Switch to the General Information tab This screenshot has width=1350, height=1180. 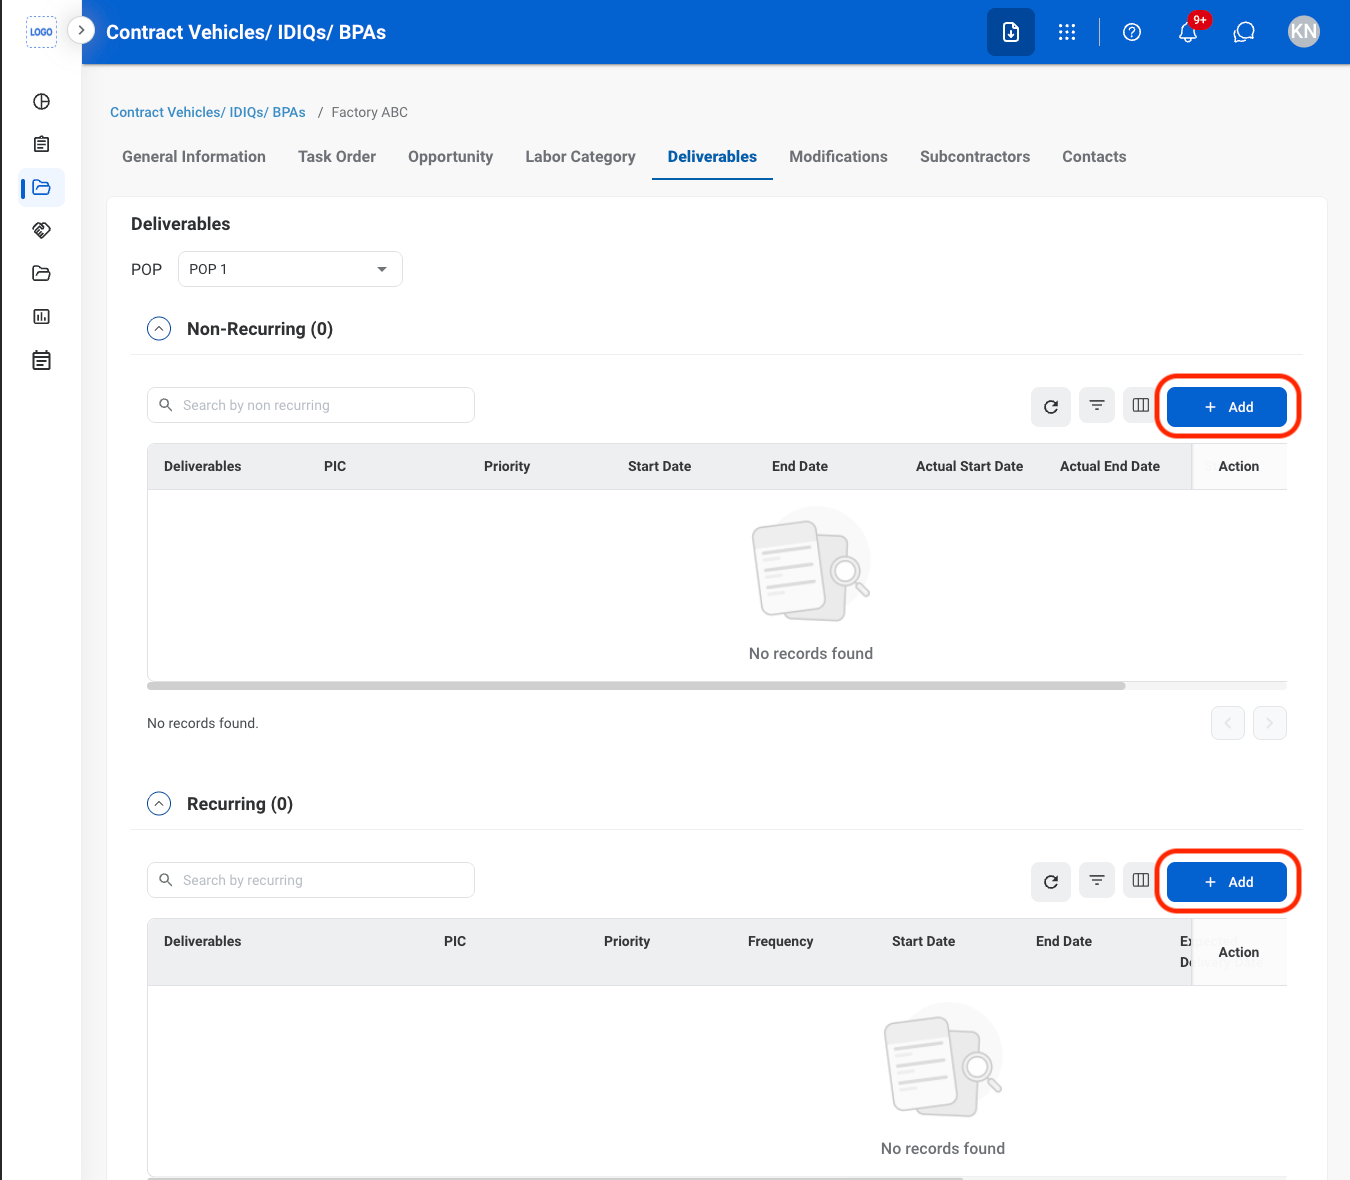(194, 157)
